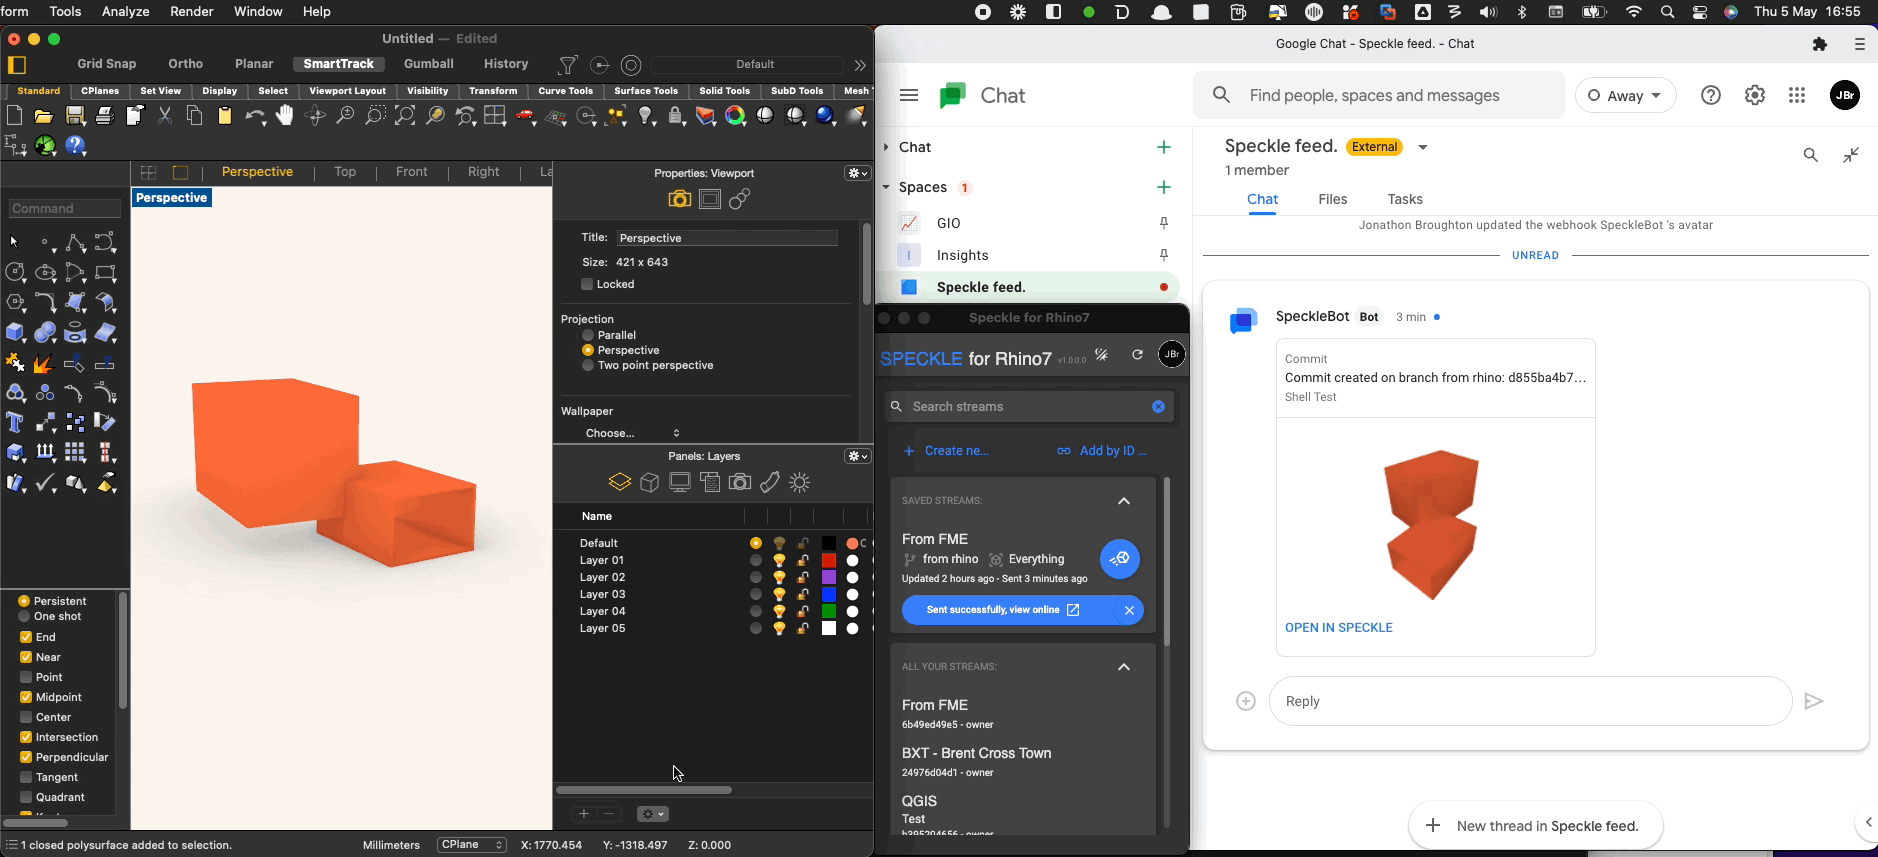Click the red color swatch for Layer 01
Screen dimensions: 1878x857
829,561
